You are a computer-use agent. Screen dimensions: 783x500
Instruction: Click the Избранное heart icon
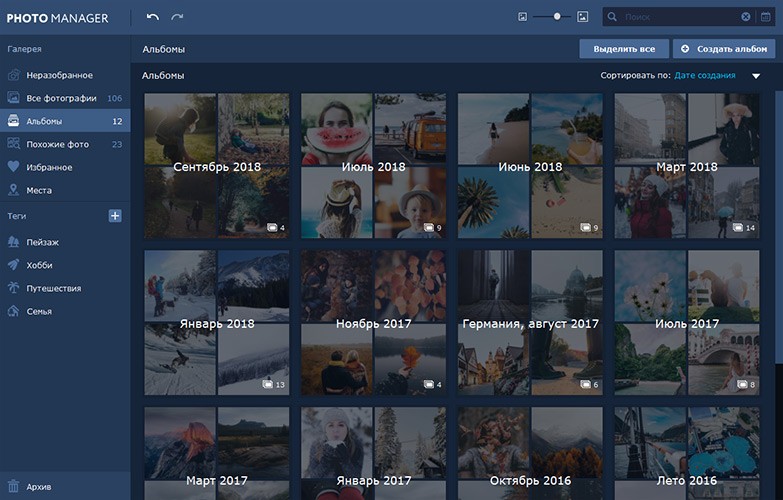[x=13, y=166]
